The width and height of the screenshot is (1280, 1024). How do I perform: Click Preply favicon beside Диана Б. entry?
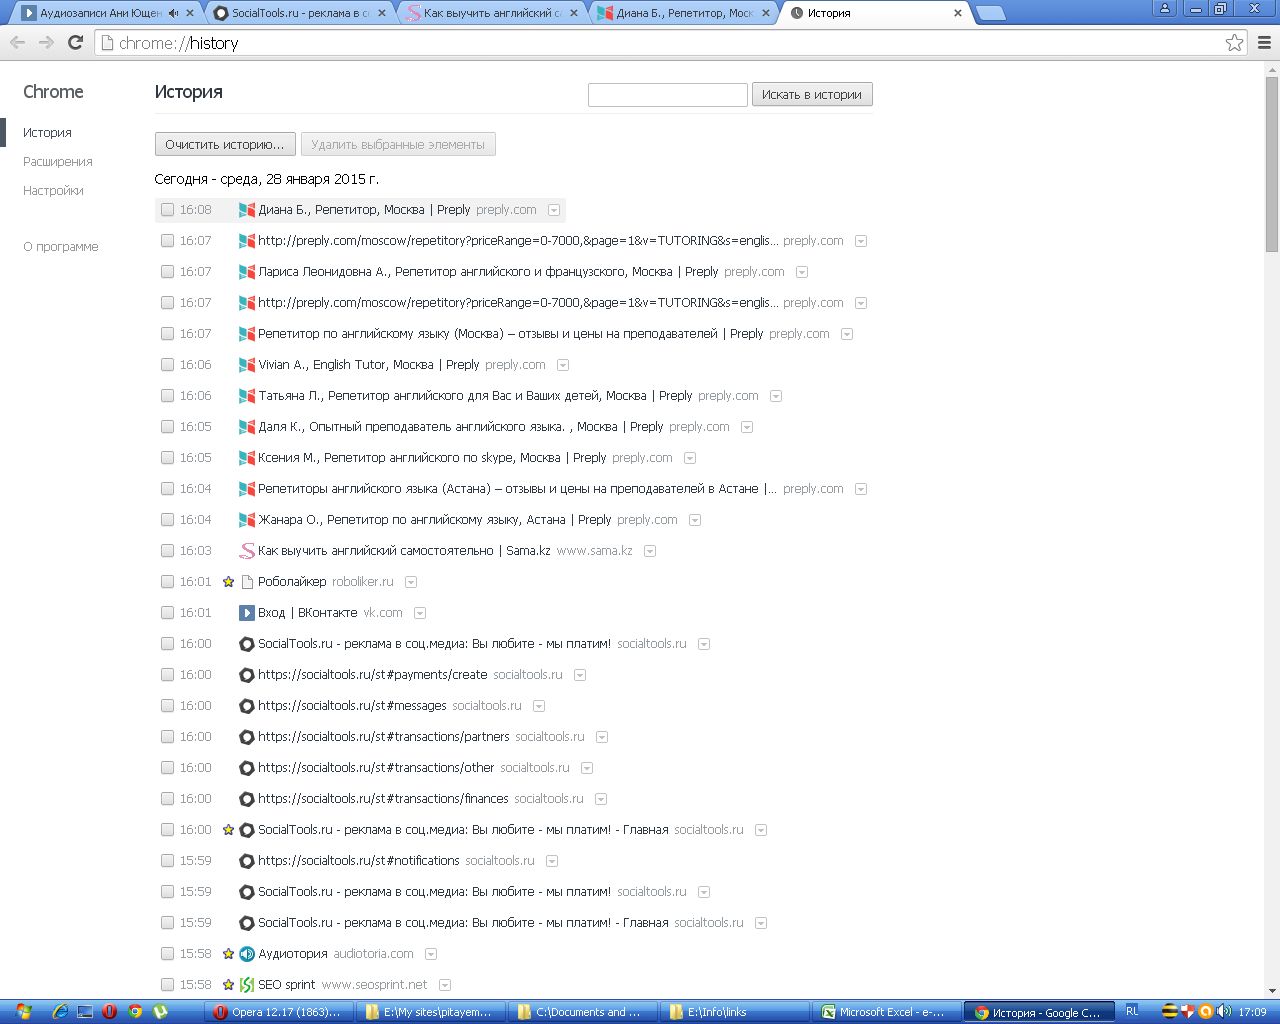tap(246, 210)
